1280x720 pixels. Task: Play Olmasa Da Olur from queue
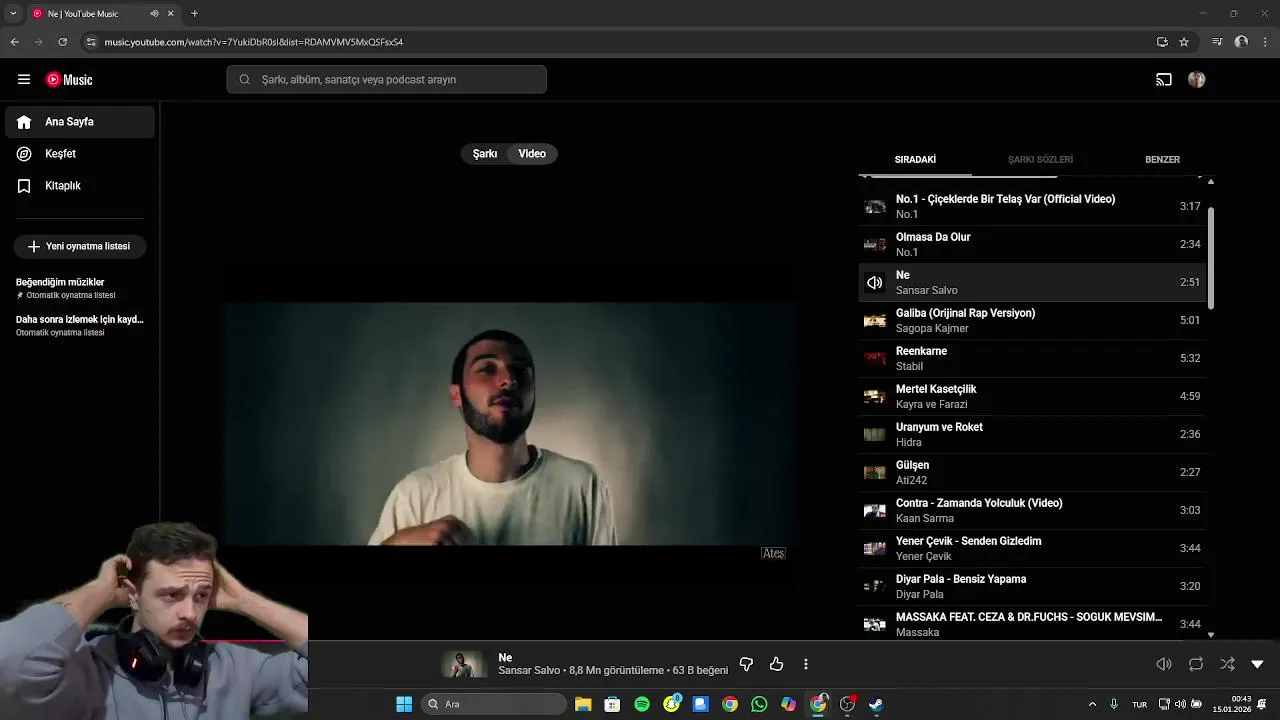1032,244
